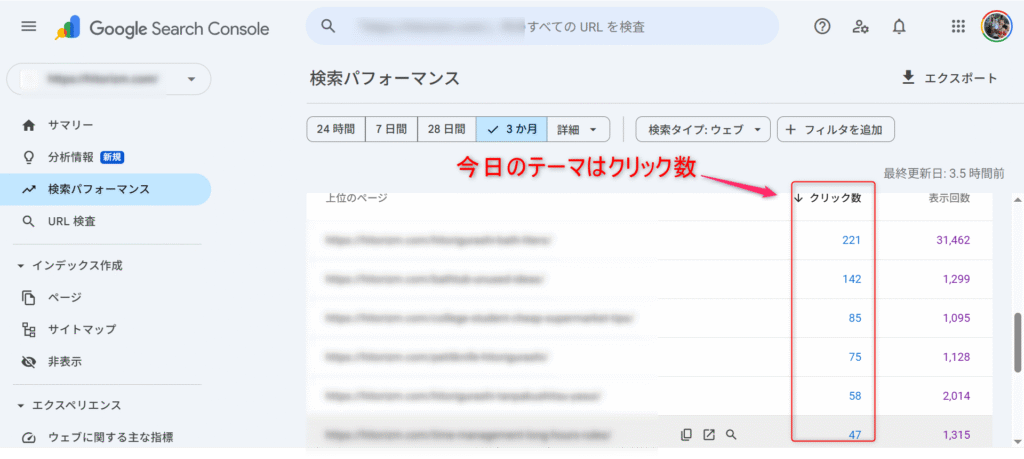The width and height of the screenshot is (1024, 459).
Task: Open the hamburger main menu
Action: point(28,27)
